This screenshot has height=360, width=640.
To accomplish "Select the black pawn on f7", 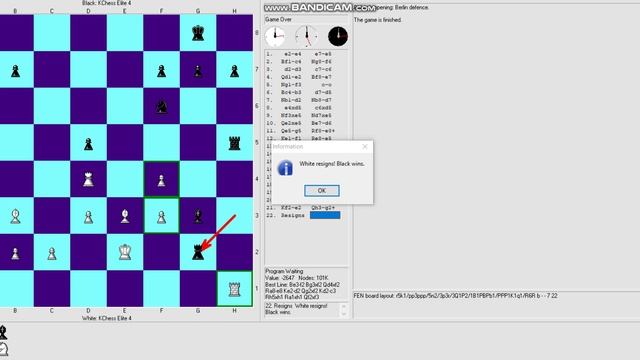I will tap(162, 71).
